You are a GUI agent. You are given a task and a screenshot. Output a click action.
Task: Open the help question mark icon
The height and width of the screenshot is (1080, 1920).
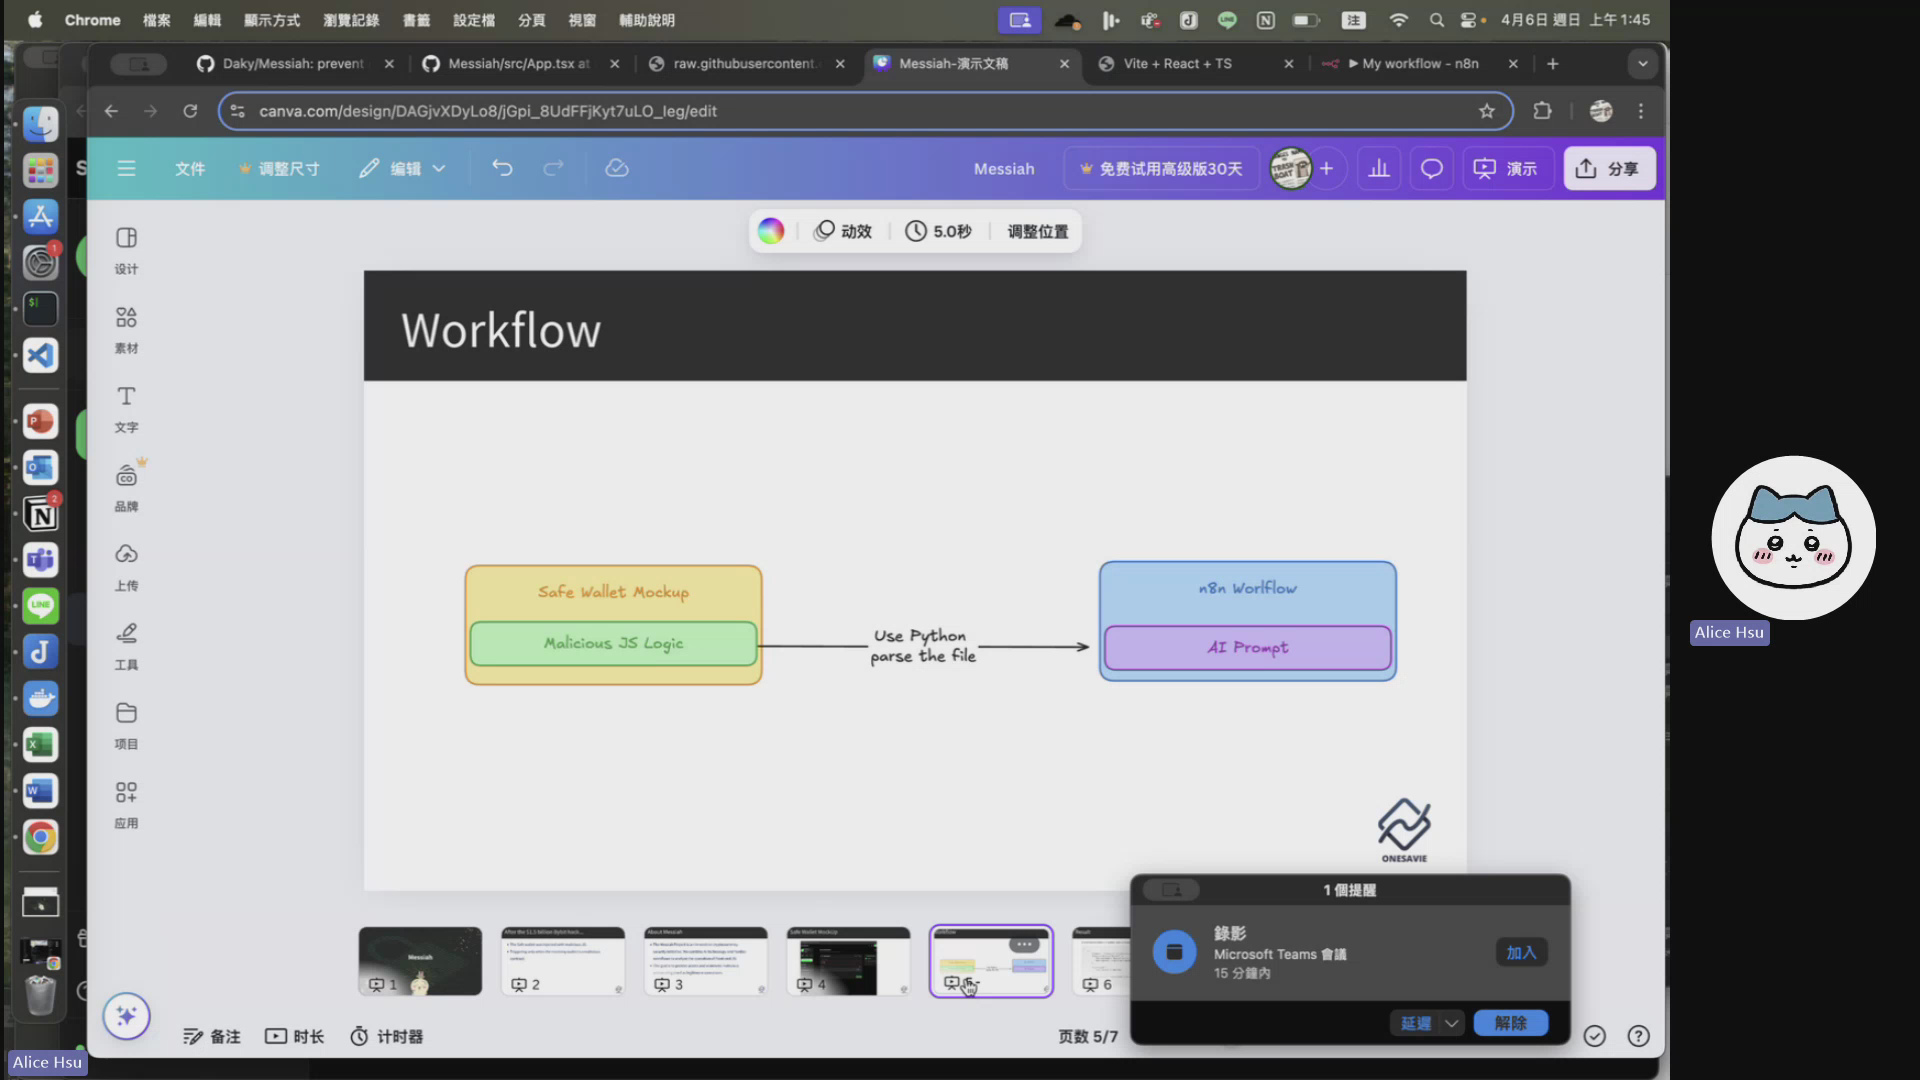(1638, 1036)
